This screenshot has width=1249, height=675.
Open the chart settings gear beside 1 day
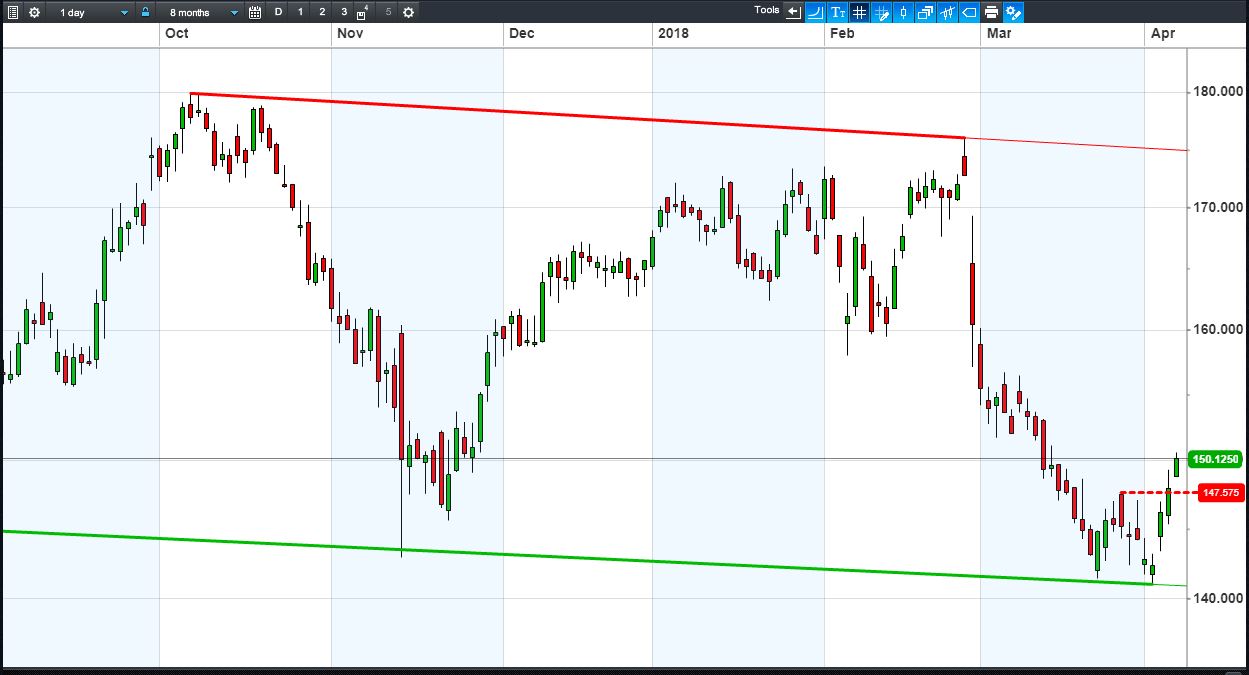34,12
